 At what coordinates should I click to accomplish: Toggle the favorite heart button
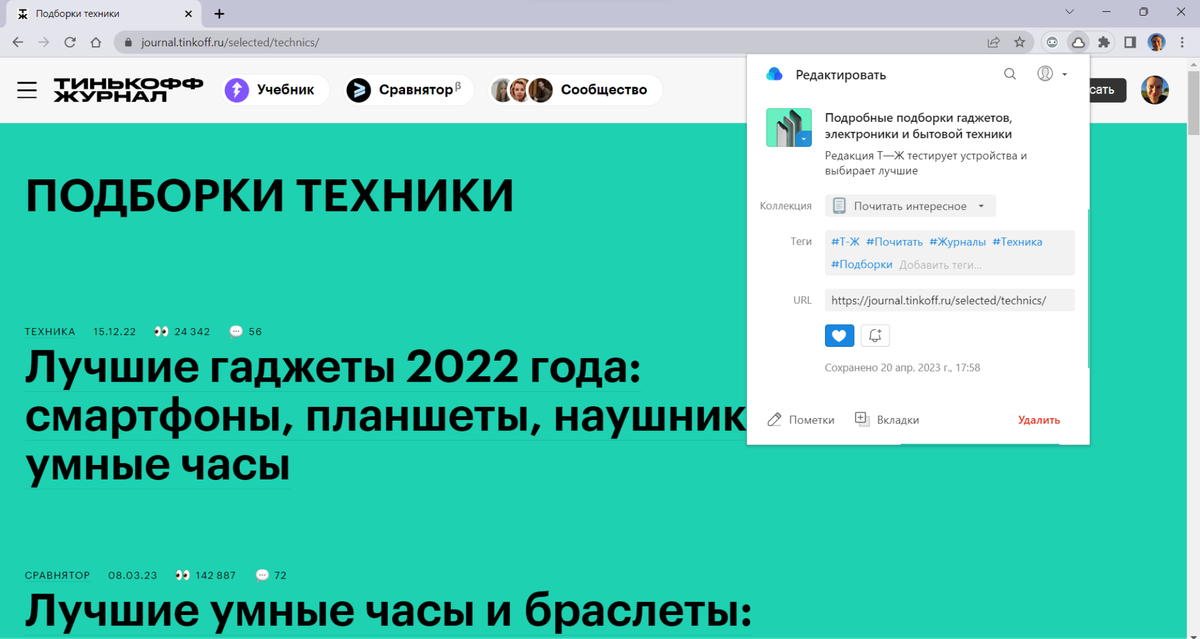[840, 335]
